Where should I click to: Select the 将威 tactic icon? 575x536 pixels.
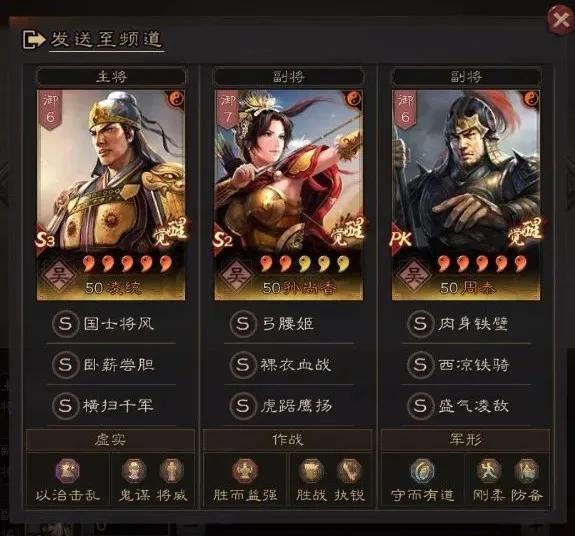coord(172,470)
